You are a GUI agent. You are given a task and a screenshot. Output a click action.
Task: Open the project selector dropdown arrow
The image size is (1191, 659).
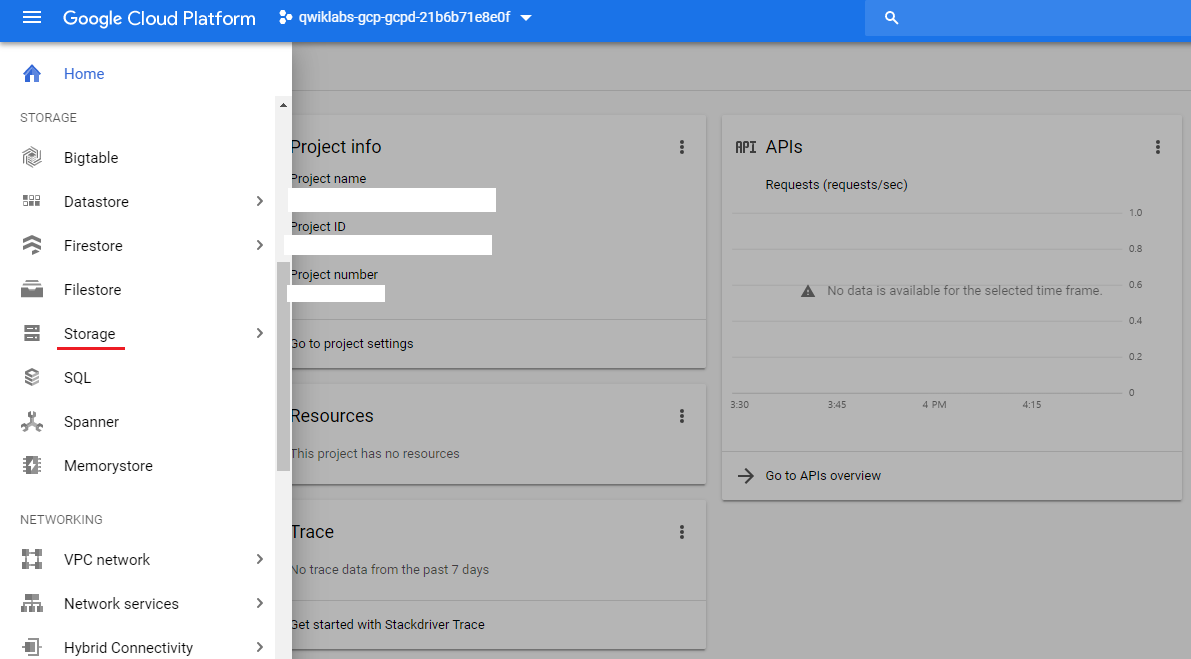click(x=526, y=18)
